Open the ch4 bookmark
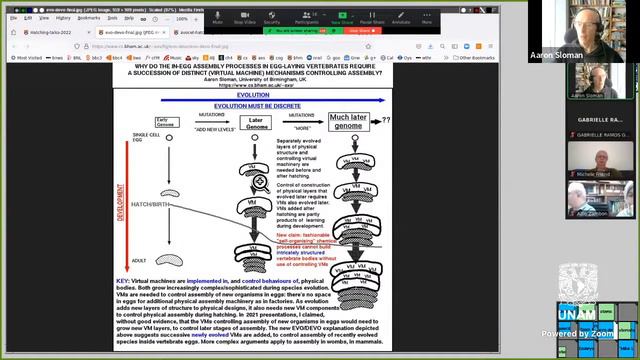The image size is (640, 360). [226, 58]
